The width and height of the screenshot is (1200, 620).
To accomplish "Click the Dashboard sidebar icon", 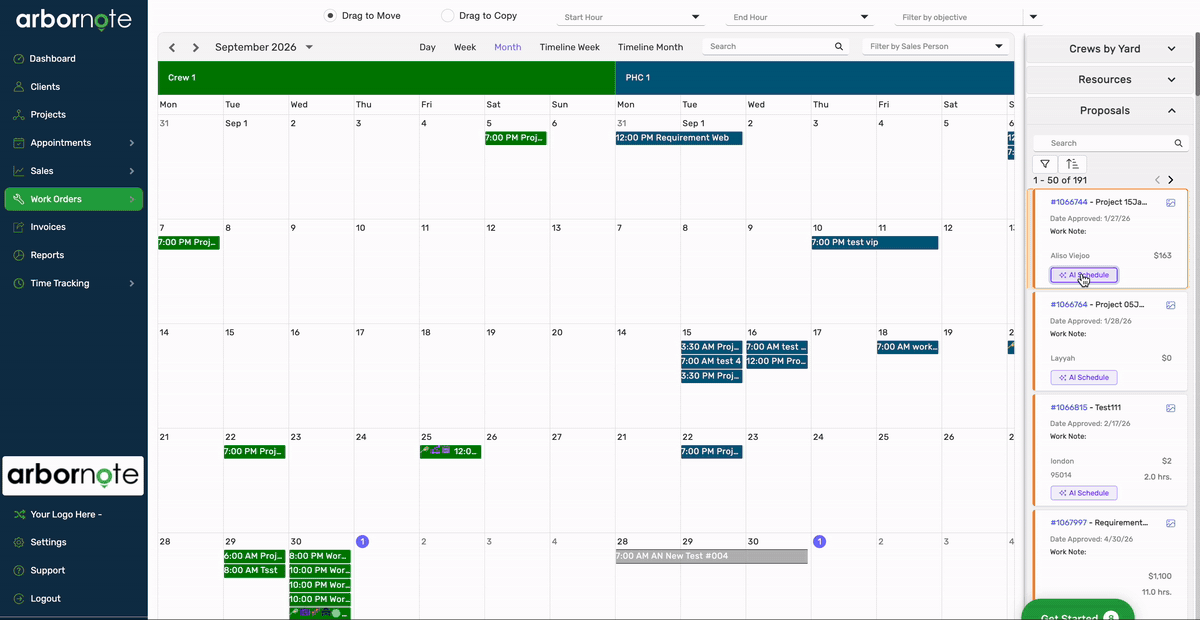I will coord(19,59).
